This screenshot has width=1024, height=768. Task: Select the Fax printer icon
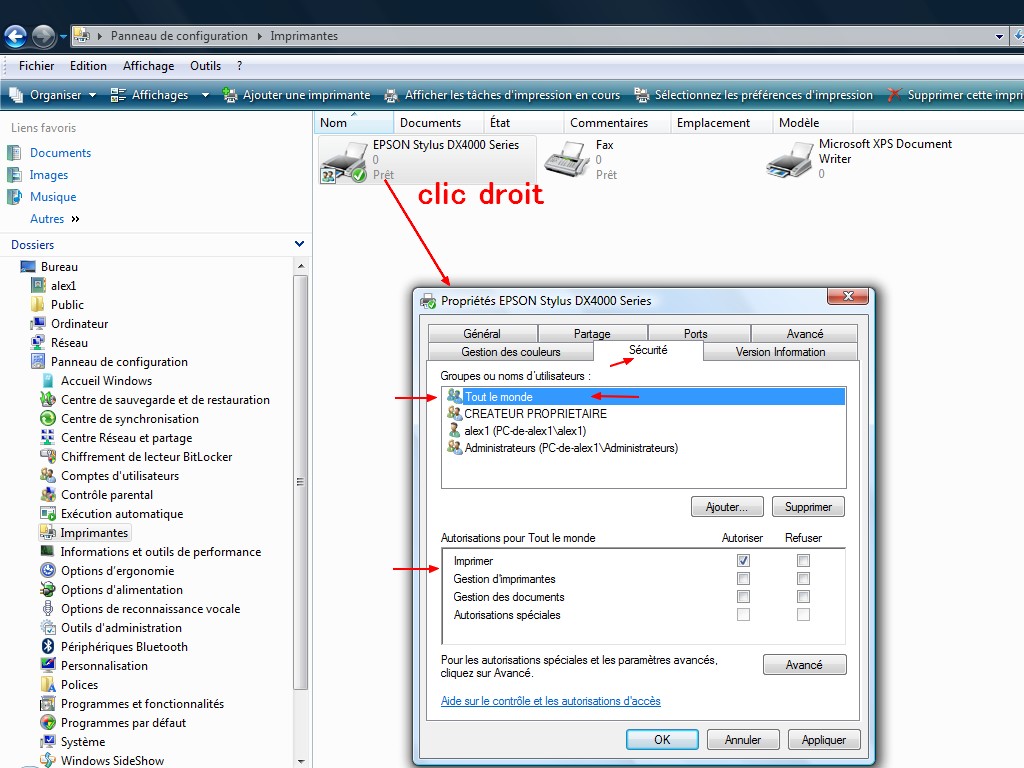[567, 159]
